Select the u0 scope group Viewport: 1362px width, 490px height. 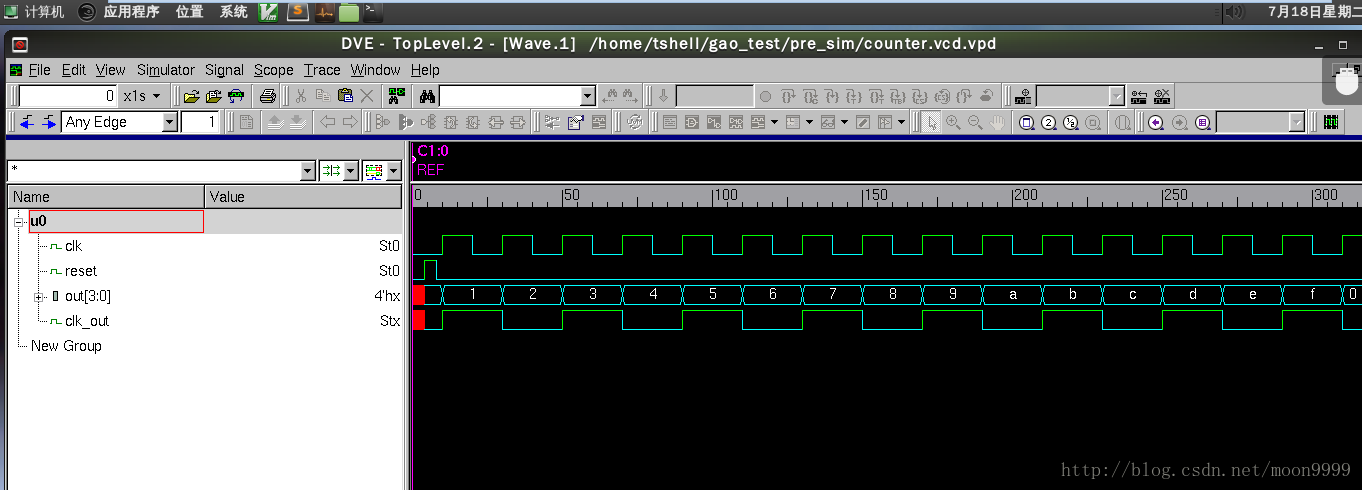click(x=116, y=222)
